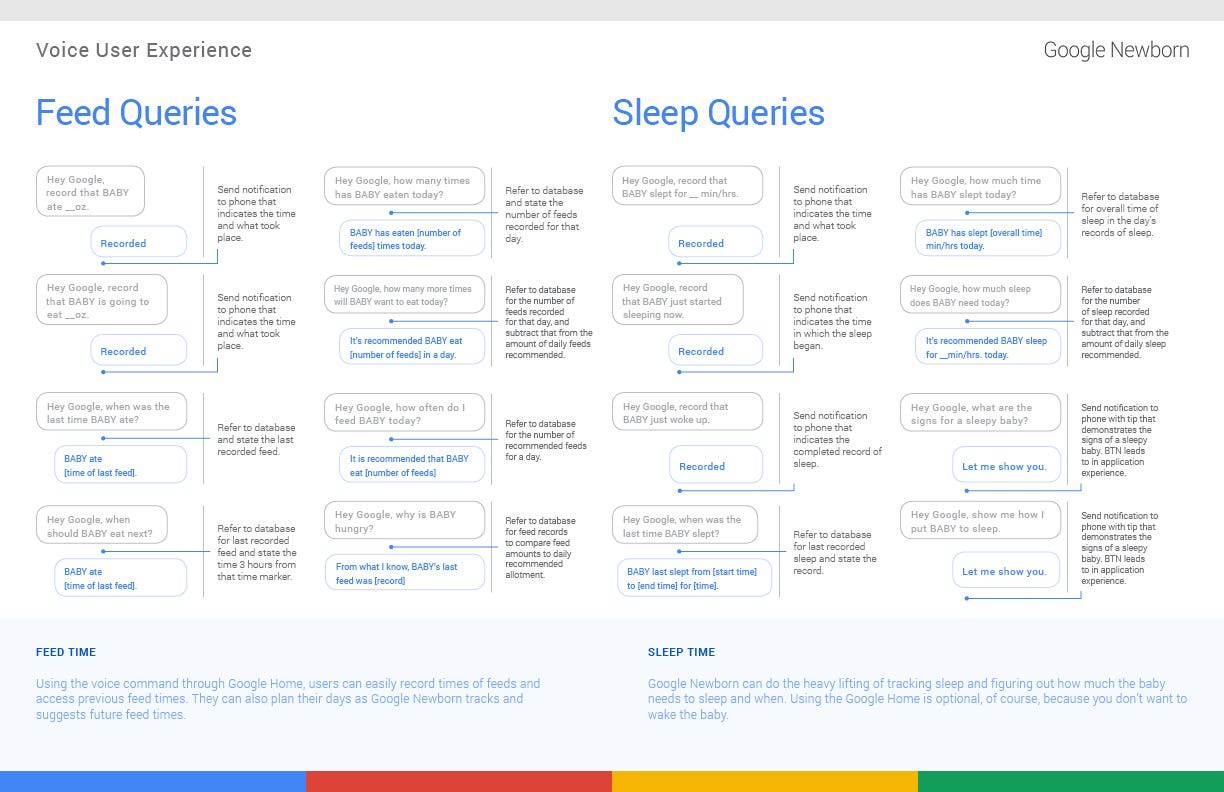Image resolution: width=1224 pixels, height=792 pixels.
Task: Select reply "It is recommended that BABY eat [number of feeds]"
Action: 411,464
